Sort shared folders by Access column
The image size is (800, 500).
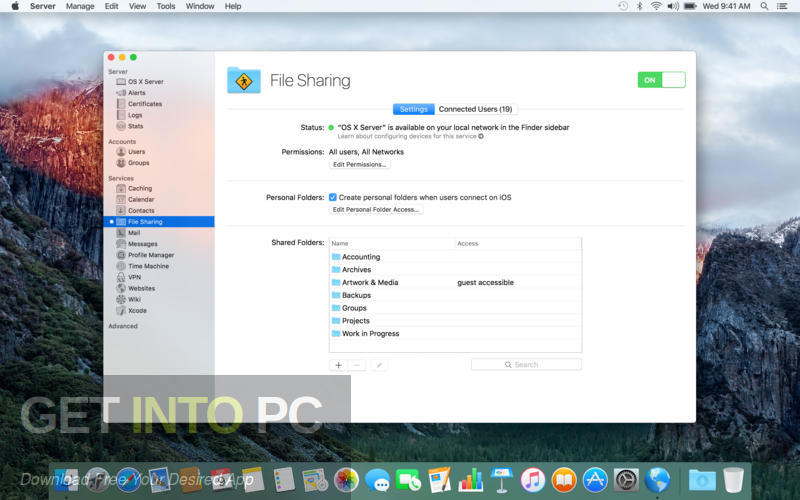518,243
